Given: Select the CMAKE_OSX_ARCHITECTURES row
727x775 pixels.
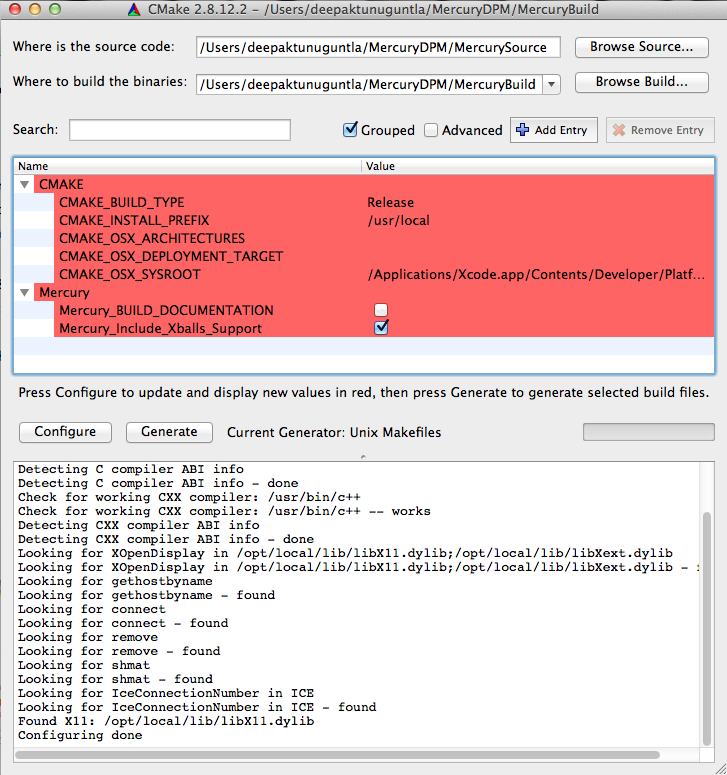Looking at the screenshot, I should pyautogui.click(x=364, y=238).
